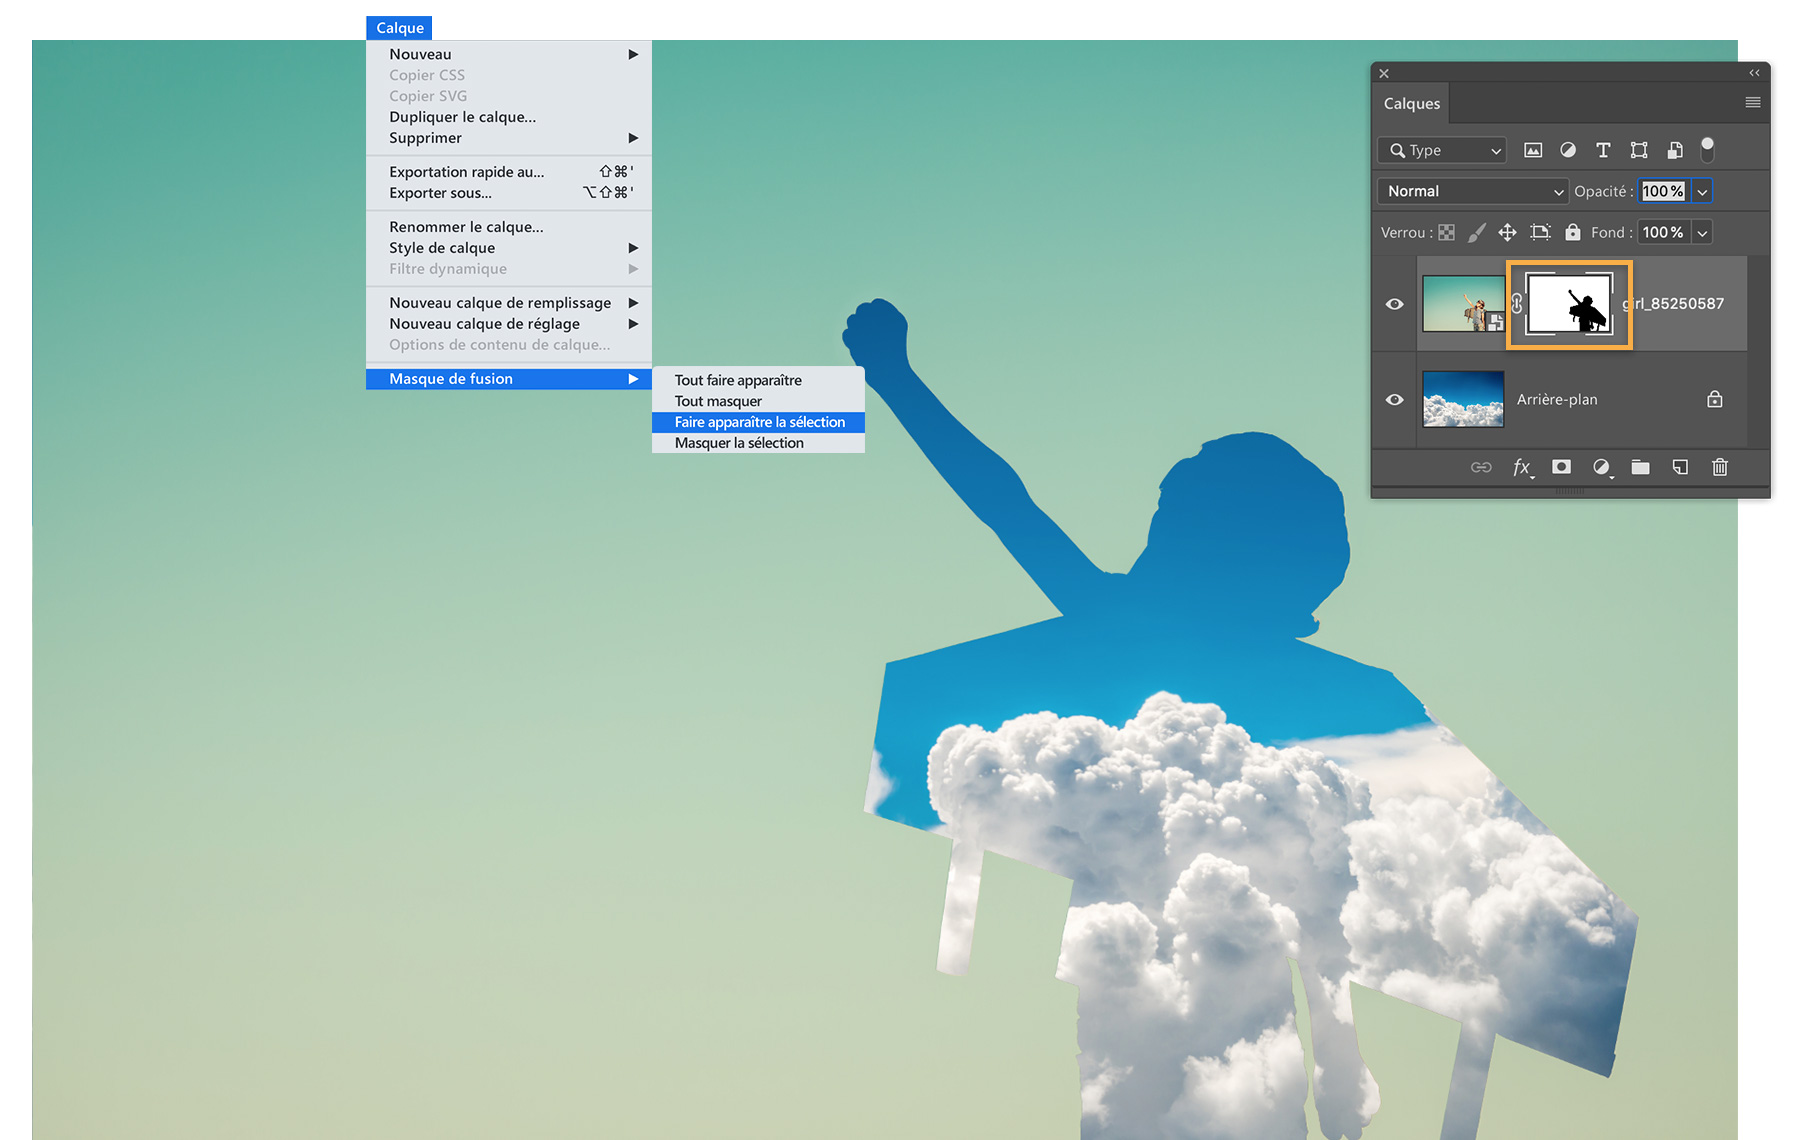
Task: Unlock Arrière-plan layer padlock icon
Action: coord(1714,399)
